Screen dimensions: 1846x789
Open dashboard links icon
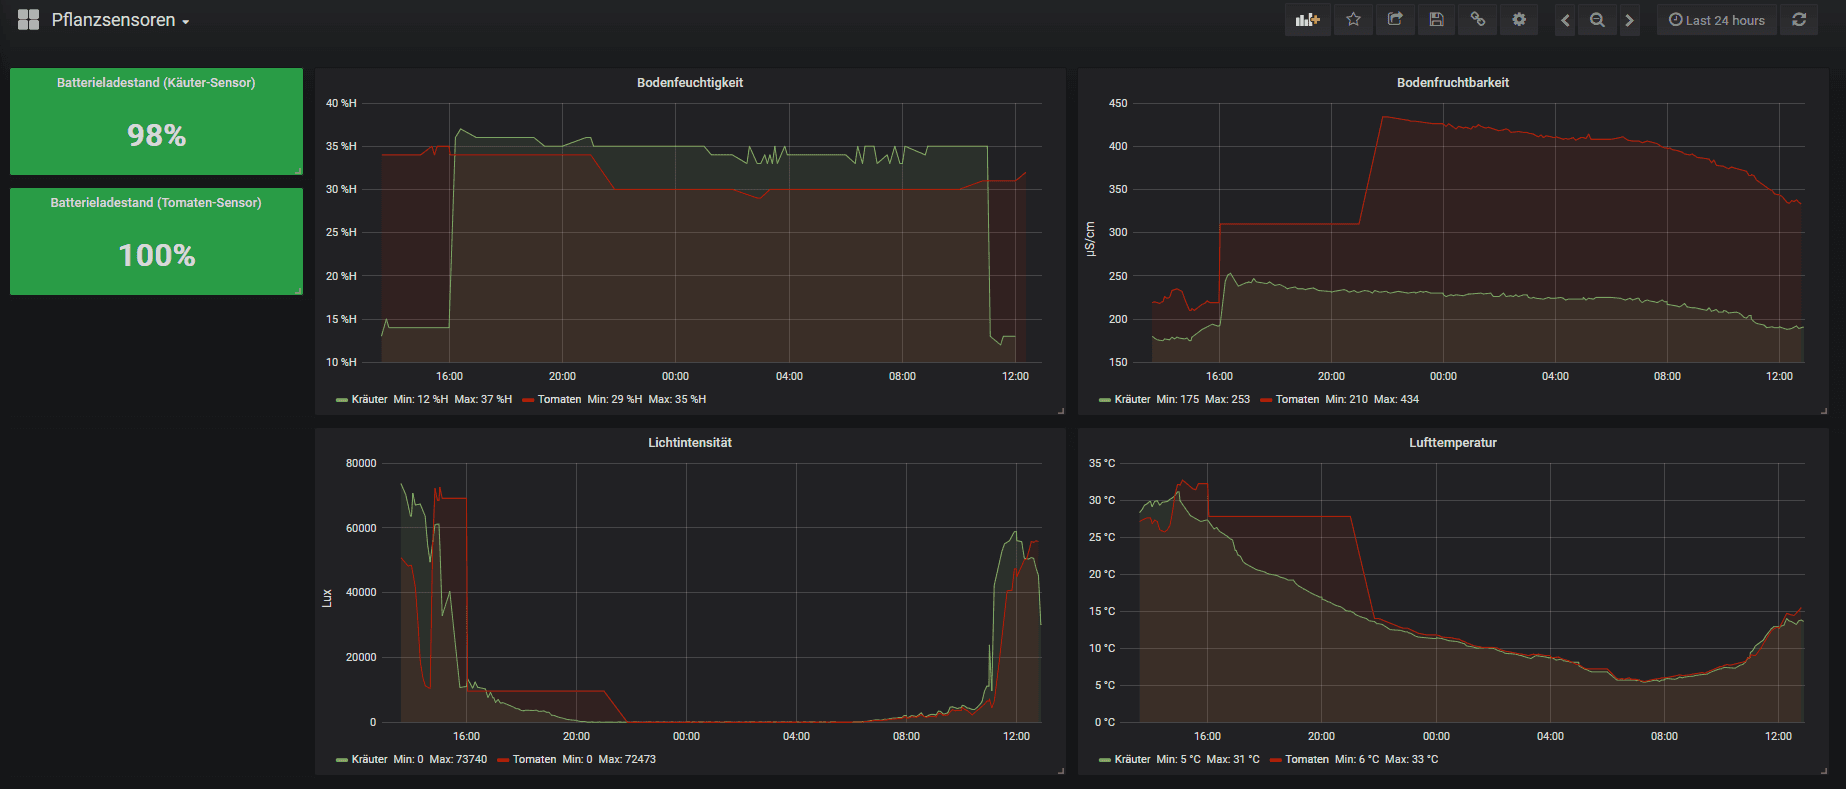click(x=1478, y=20)
